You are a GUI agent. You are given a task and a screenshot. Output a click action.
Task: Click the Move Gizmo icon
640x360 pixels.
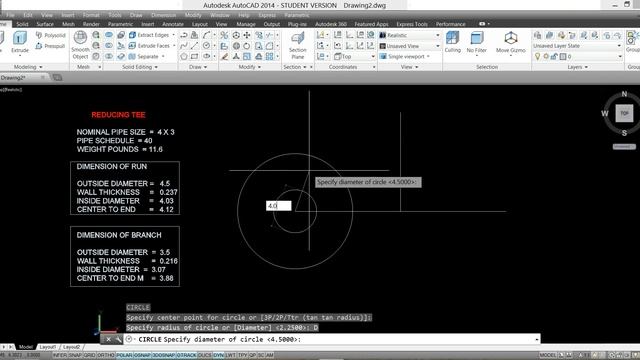click(x=510, y=42)
